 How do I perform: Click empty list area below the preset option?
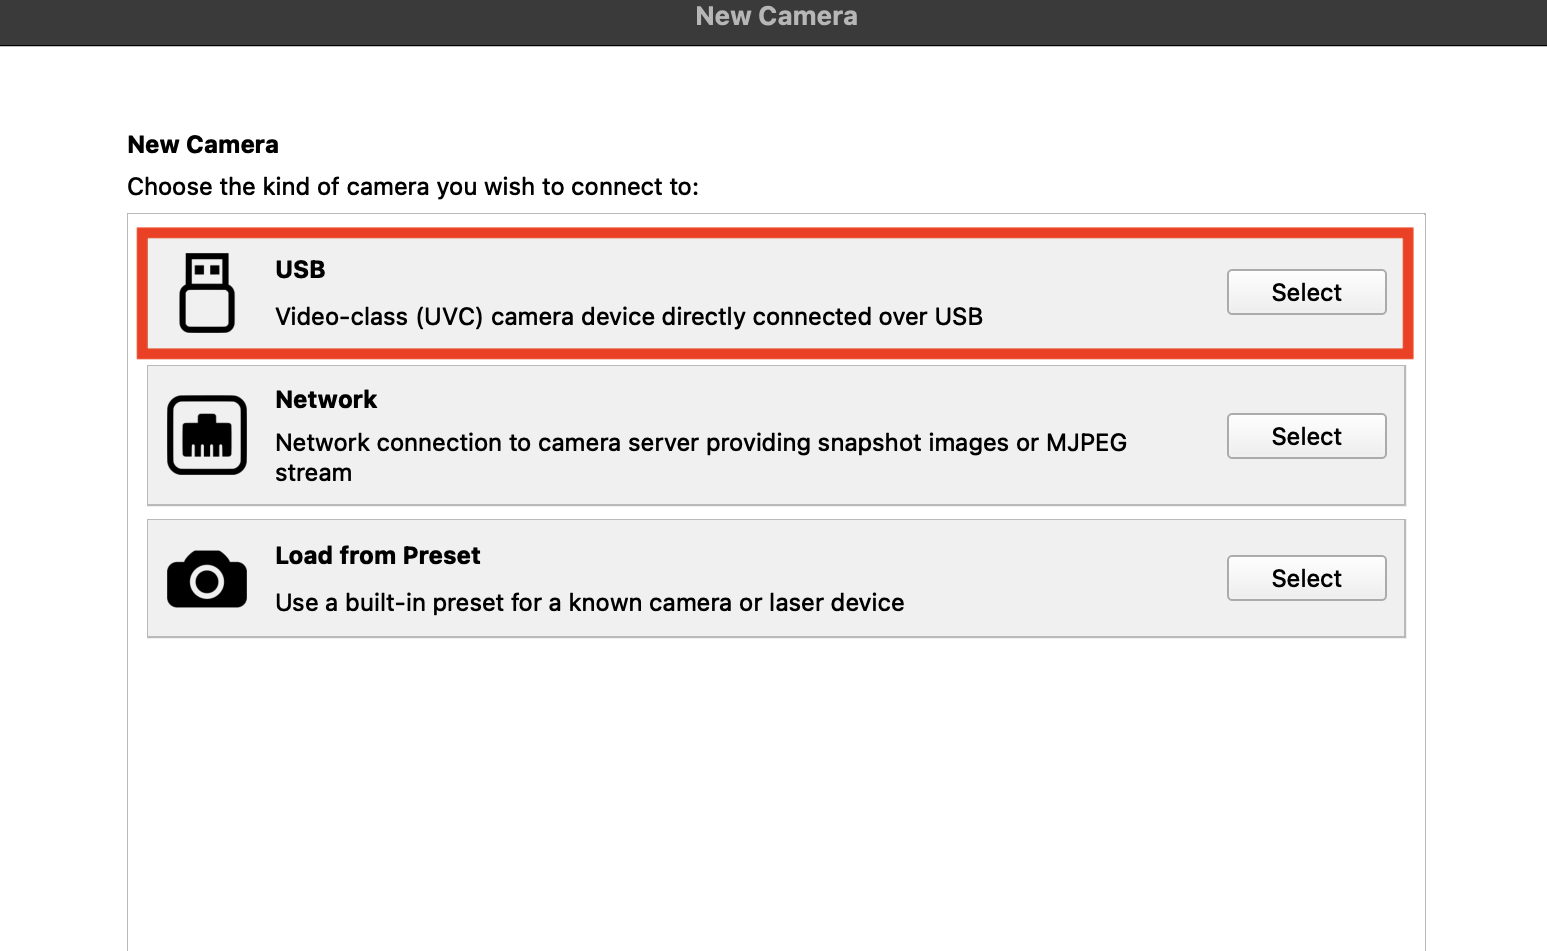pyautogui.click(x=776, y=790)
